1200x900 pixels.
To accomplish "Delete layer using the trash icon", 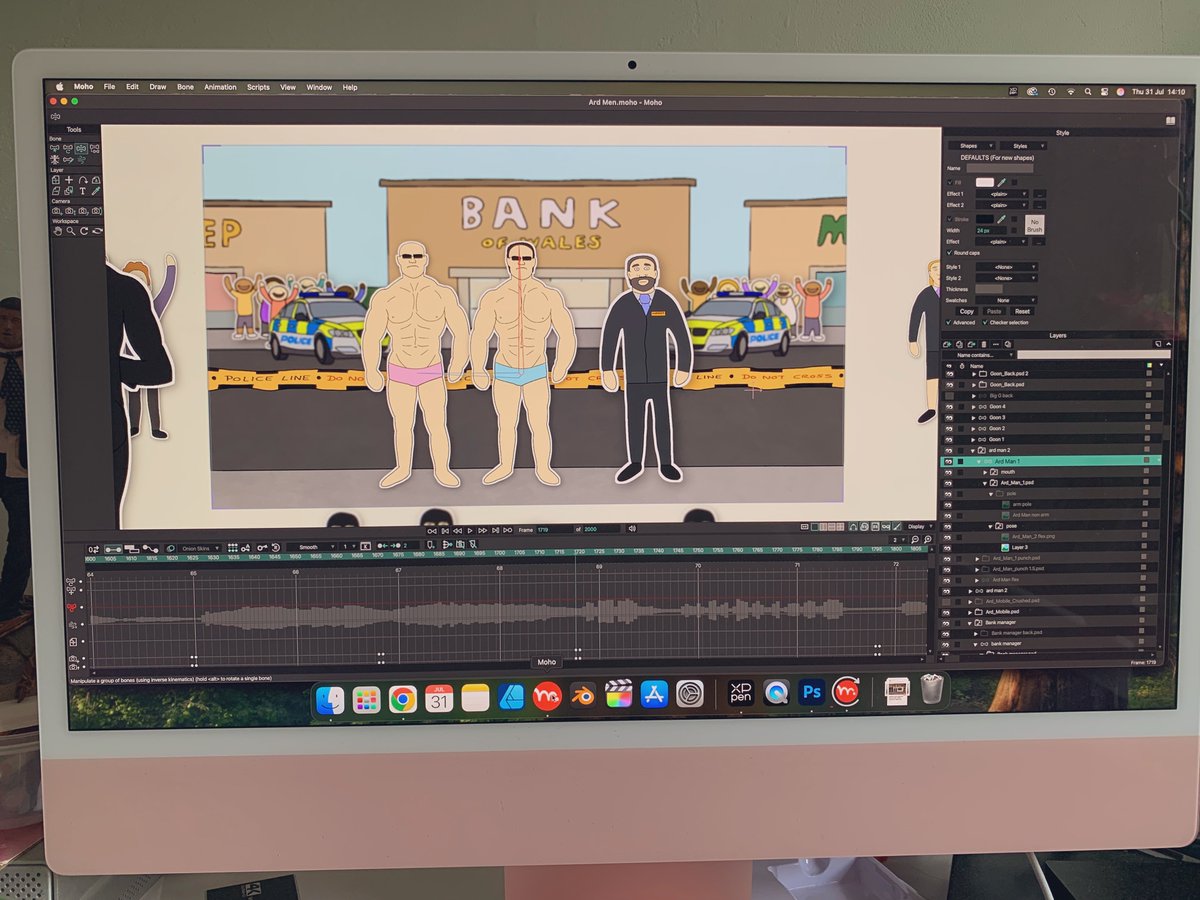I will 984,344.
